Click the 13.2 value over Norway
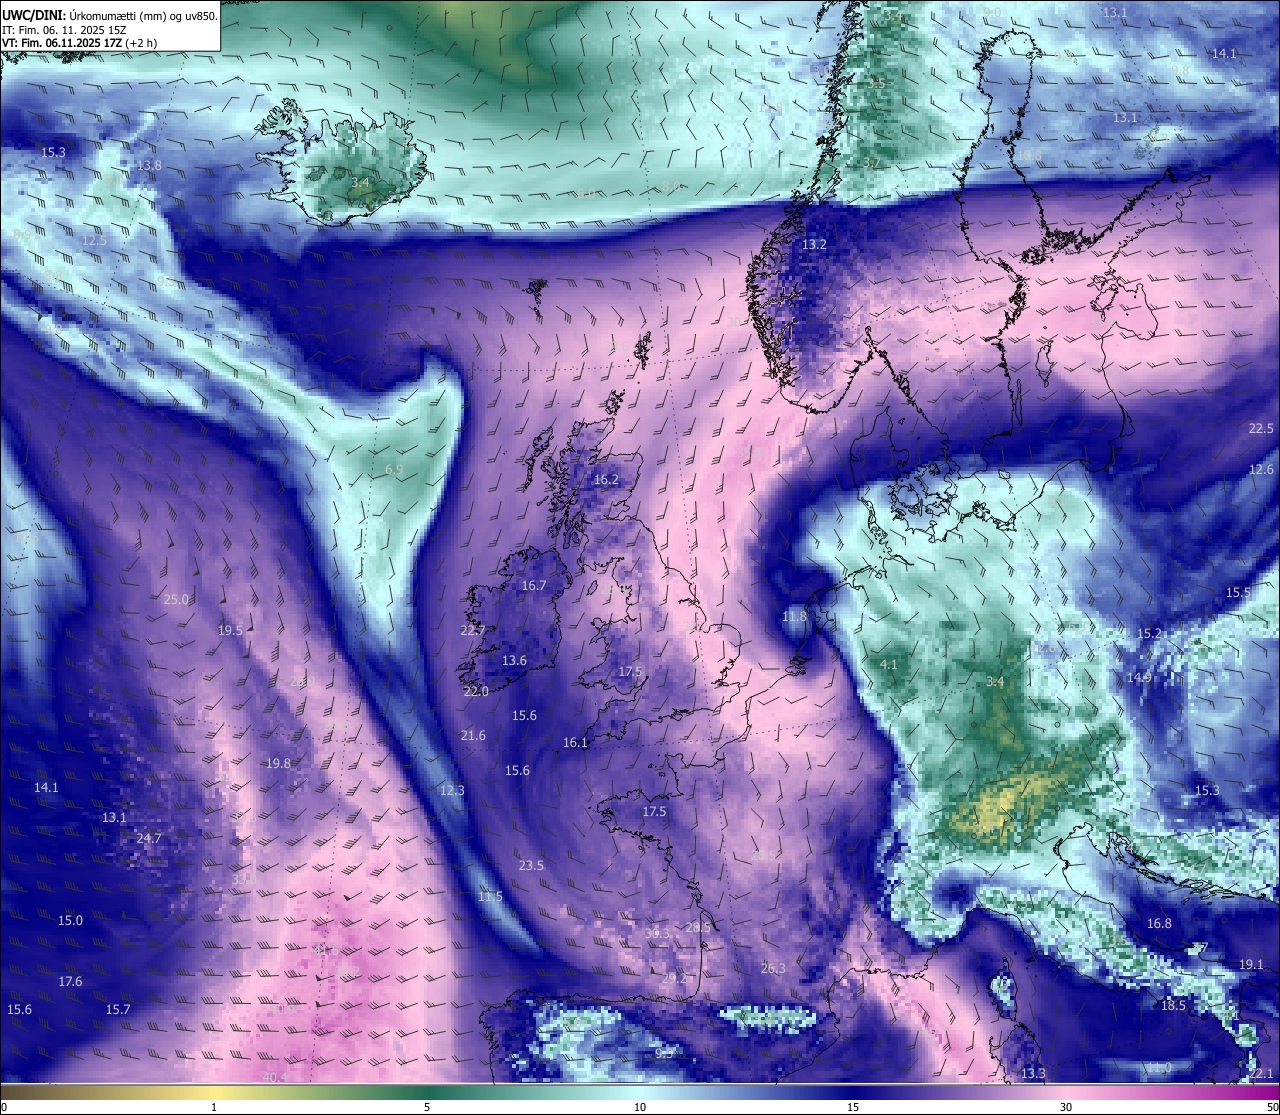This screenshot has width=1280, height=1115. pos(814,245)
